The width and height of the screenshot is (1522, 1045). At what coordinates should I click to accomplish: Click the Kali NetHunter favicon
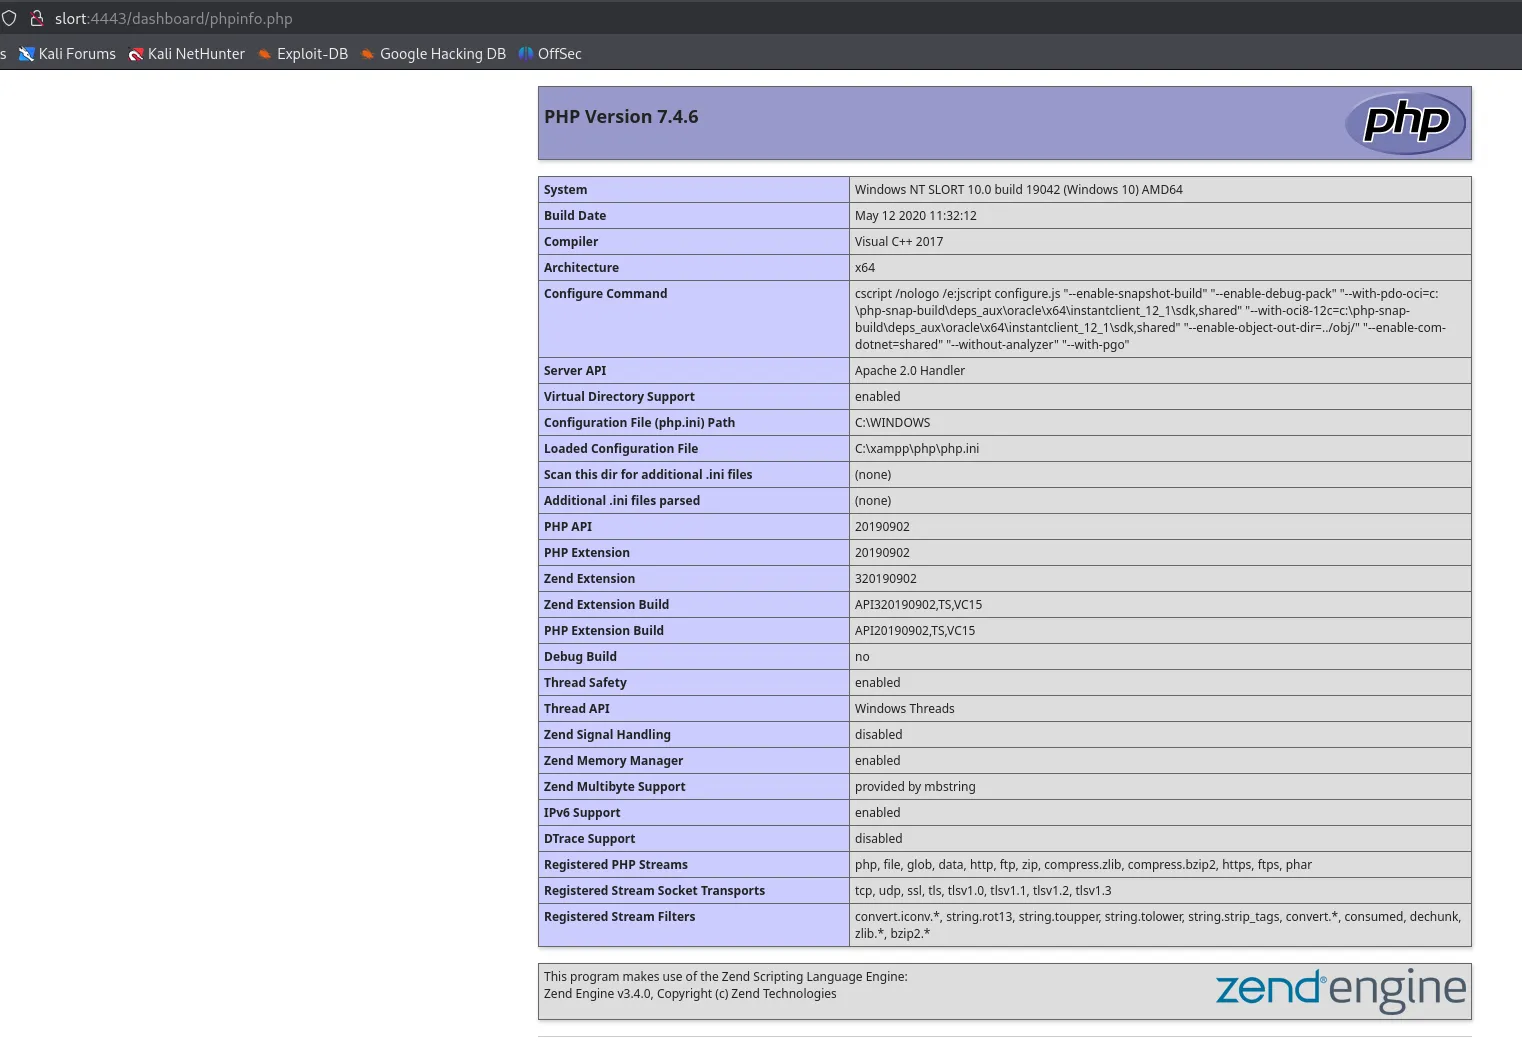(136, 54)
